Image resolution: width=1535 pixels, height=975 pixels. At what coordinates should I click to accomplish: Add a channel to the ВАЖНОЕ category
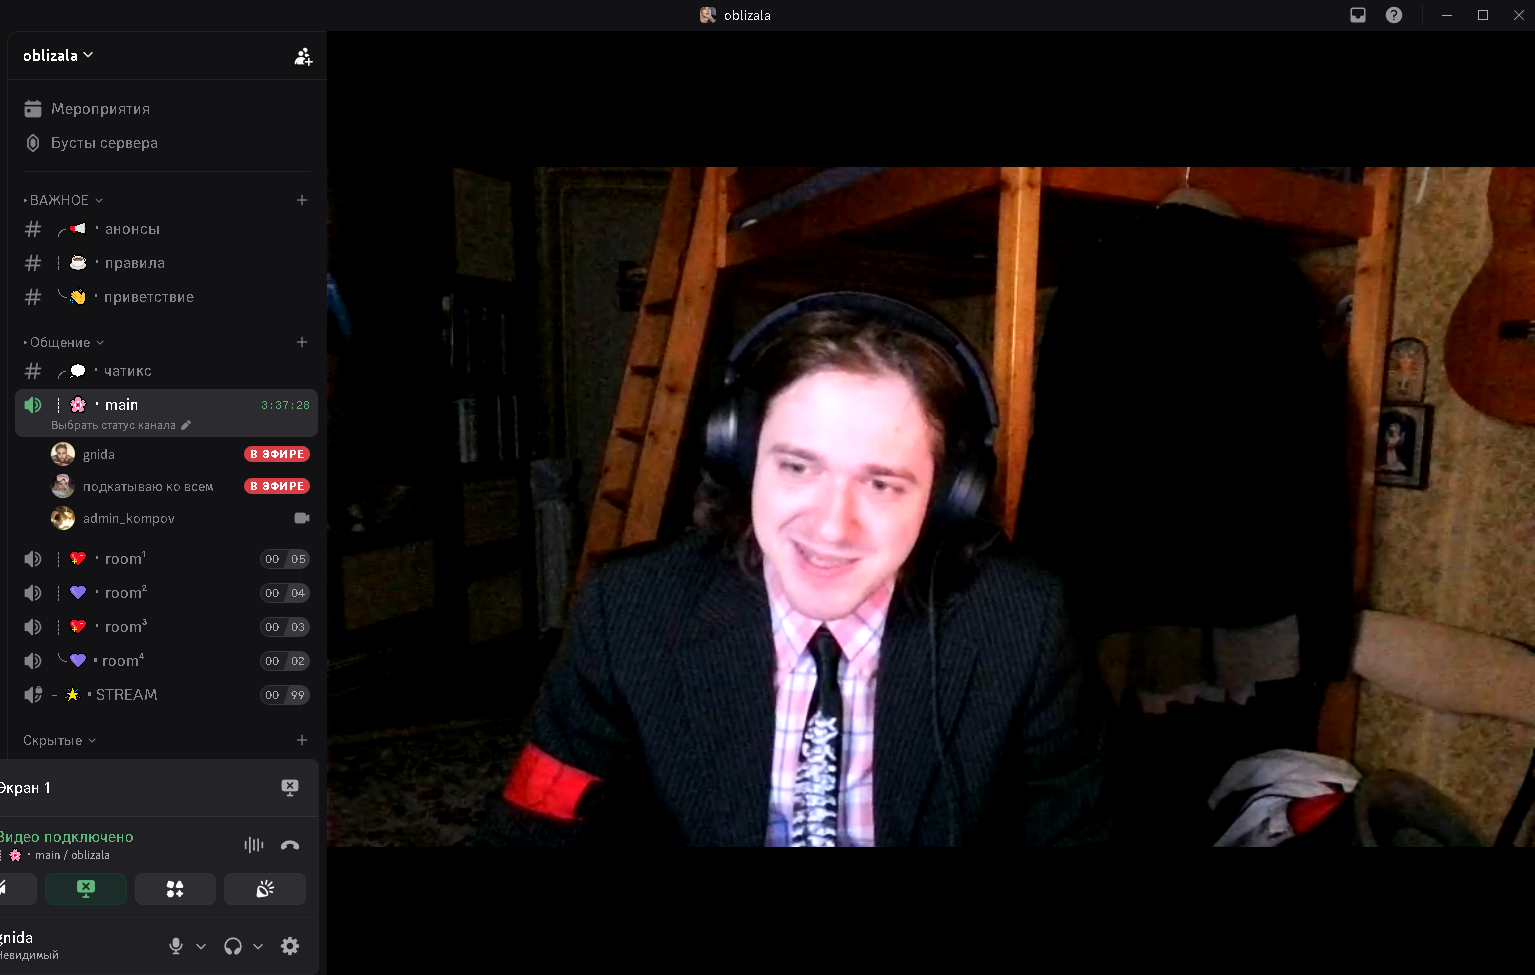302,200
